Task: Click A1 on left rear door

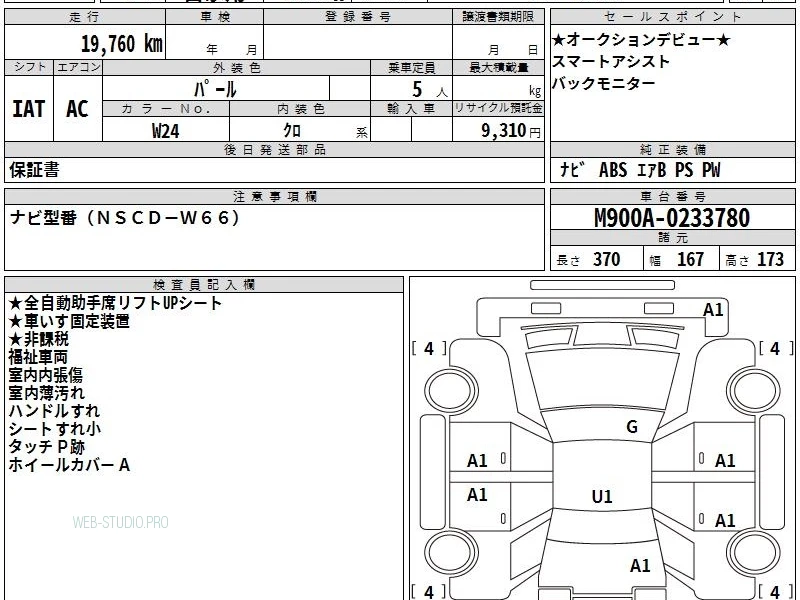Action: point(478,494)
